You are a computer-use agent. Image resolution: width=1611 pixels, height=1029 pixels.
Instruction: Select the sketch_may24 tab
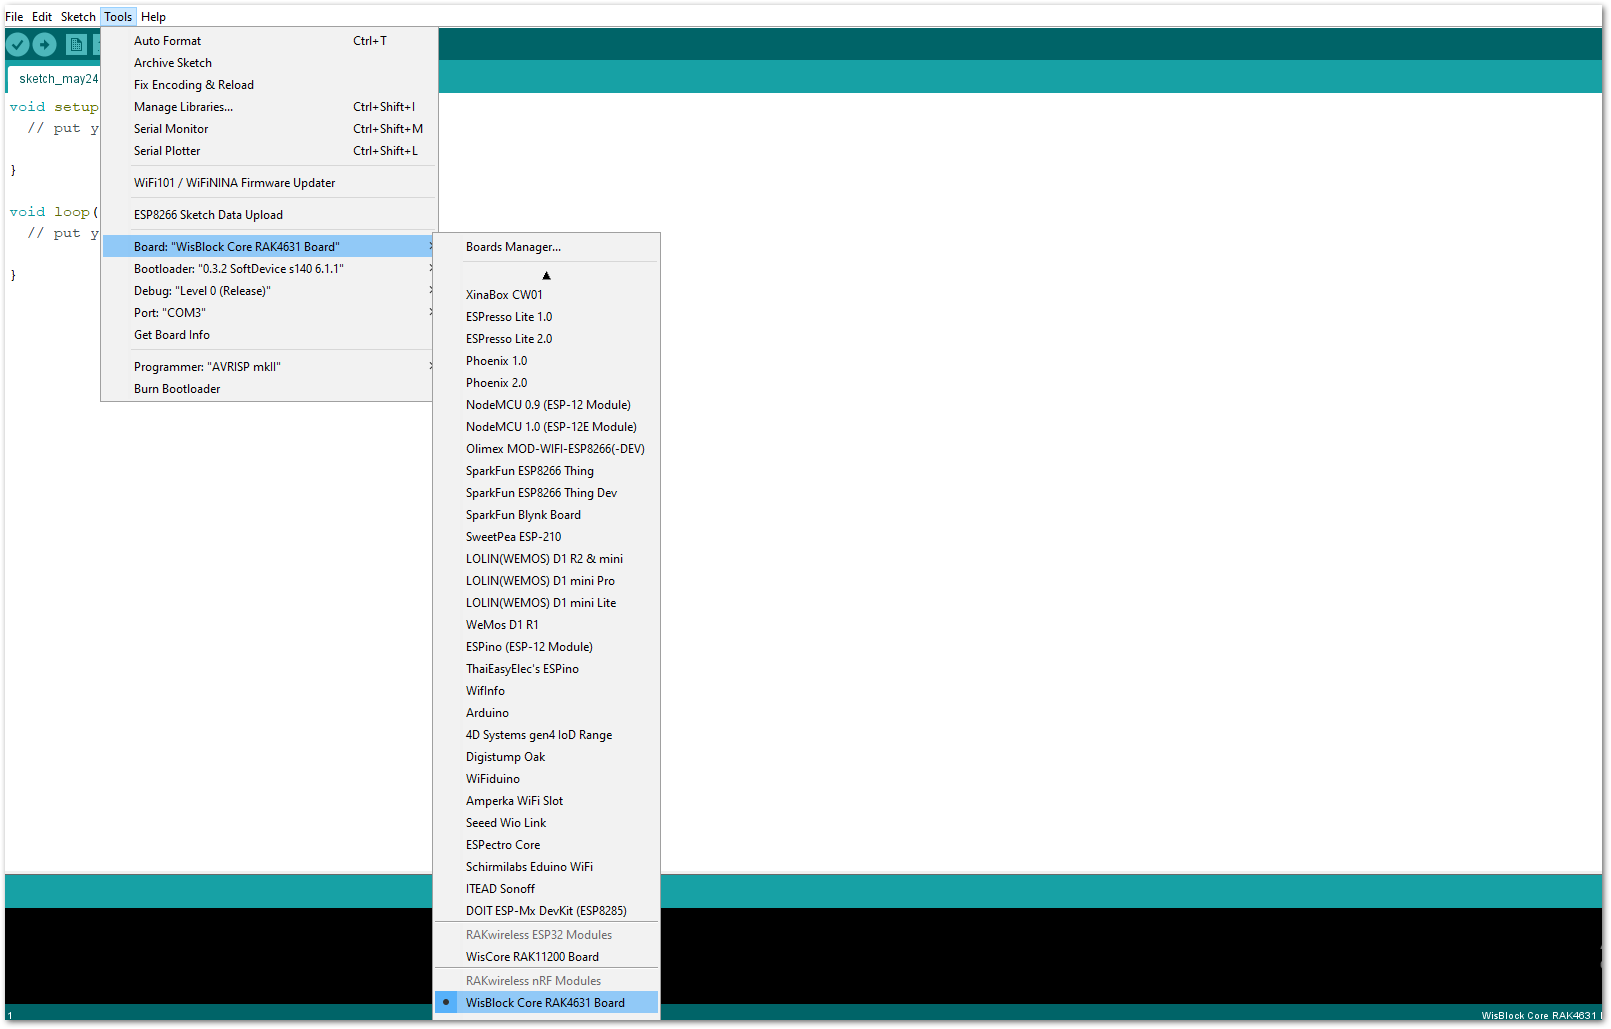coord(55,79)
